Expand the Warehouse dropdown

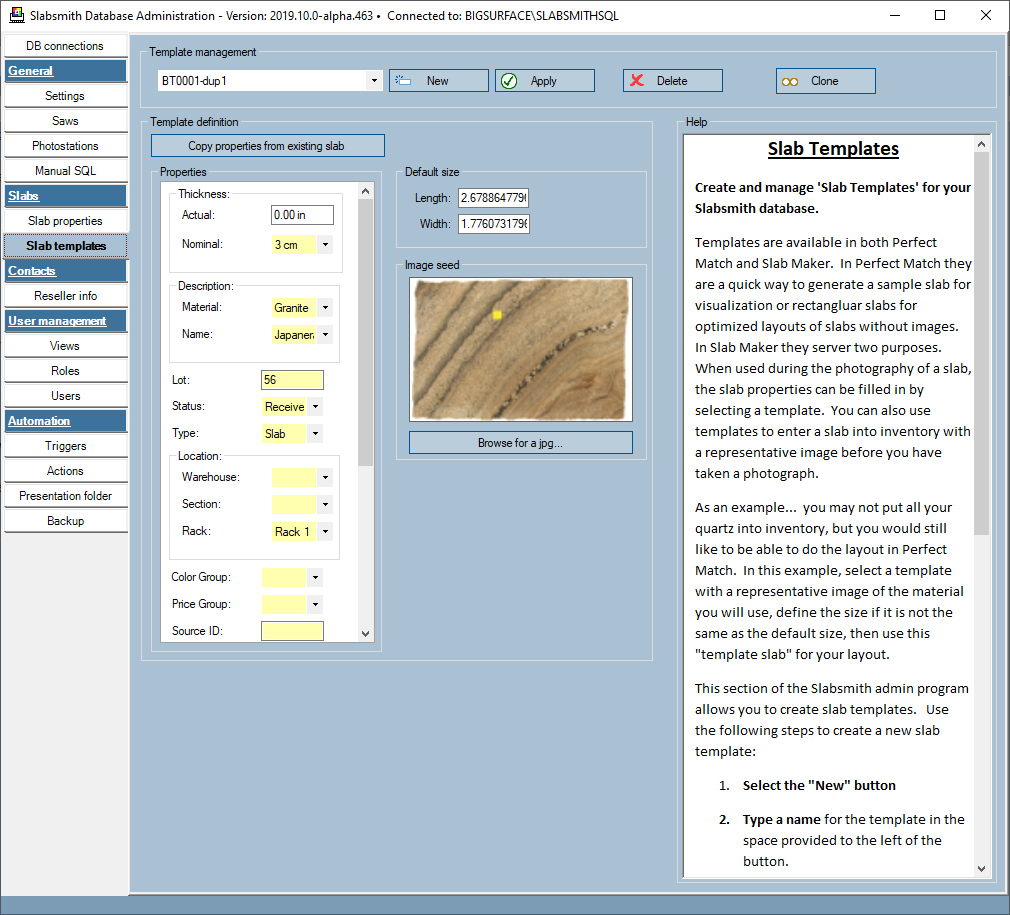click(325, 478)
